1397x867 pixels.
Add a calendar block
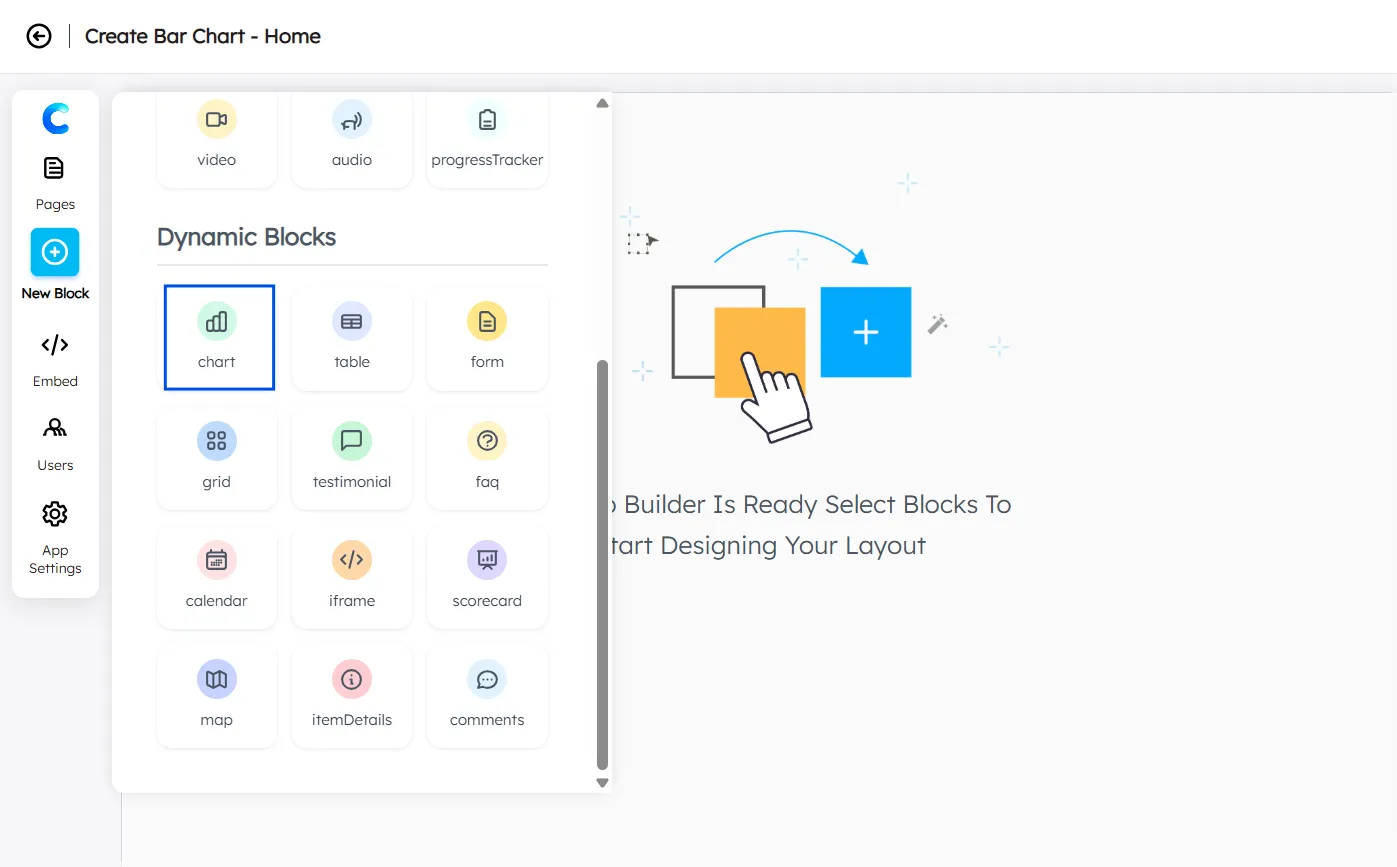217,576
